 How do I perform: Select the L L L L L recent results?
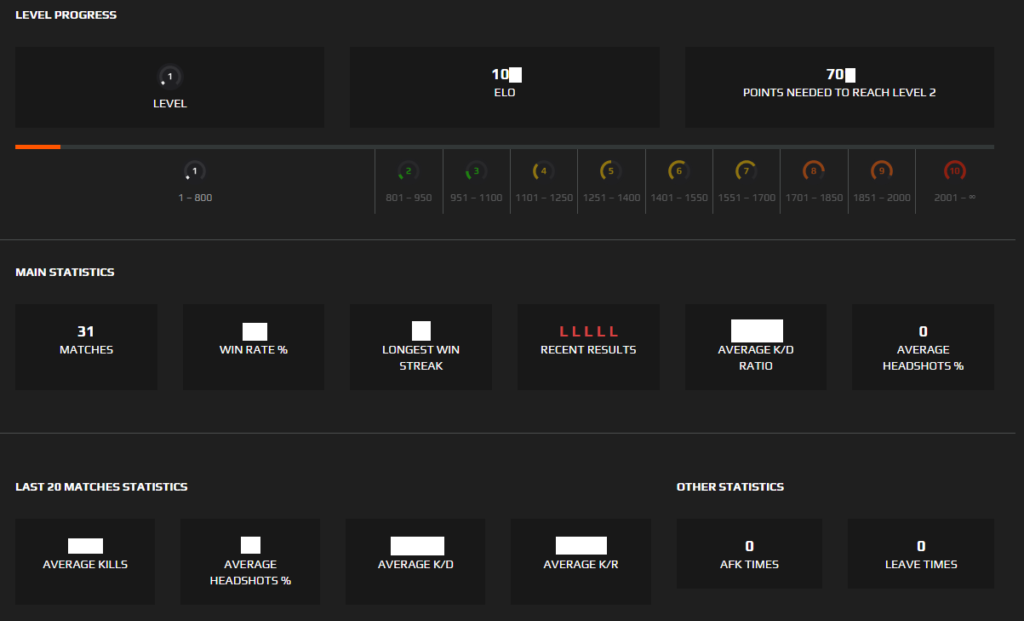coord(588,331)
